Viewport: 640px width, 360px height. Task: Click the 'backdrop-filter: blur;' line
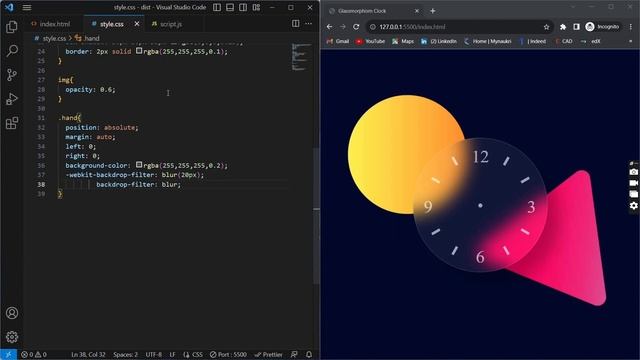[138, 184]
